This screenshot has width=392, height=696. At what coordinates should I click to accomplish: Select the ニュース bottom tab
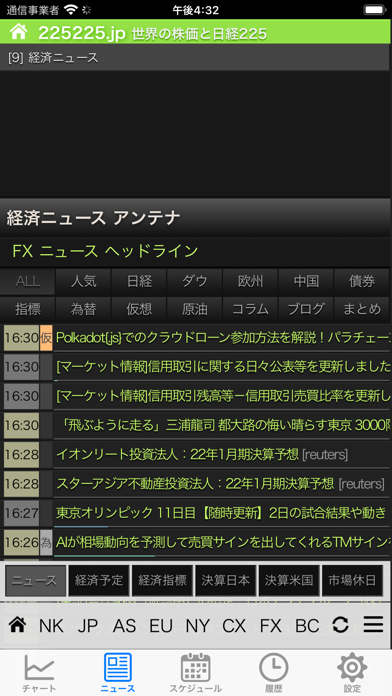pos(118,672)
